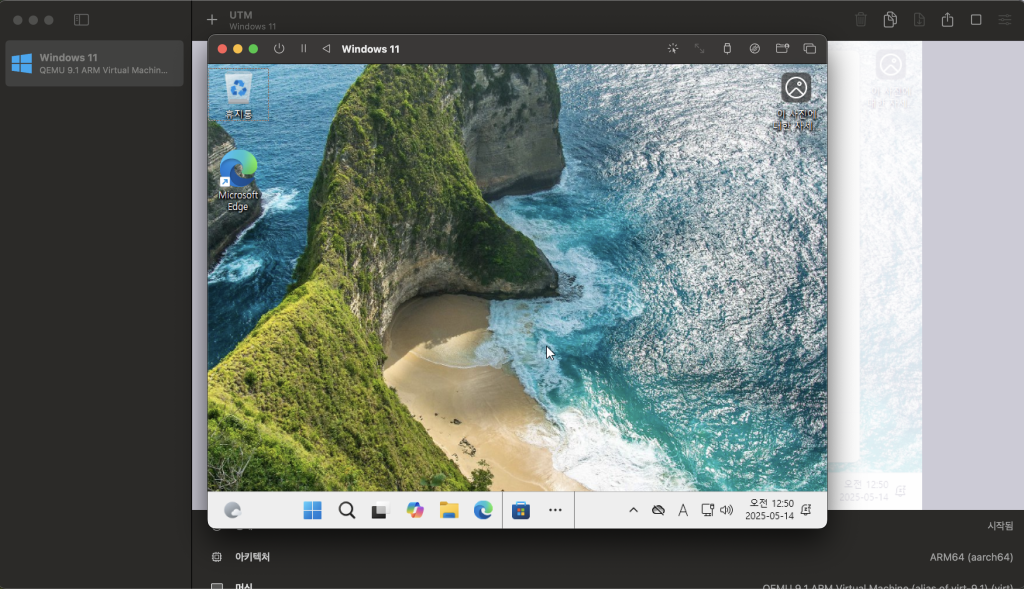The height and width of the screenshot is (589, 1024).
Task: Open Task View on the taskbar
Action: 380,510
